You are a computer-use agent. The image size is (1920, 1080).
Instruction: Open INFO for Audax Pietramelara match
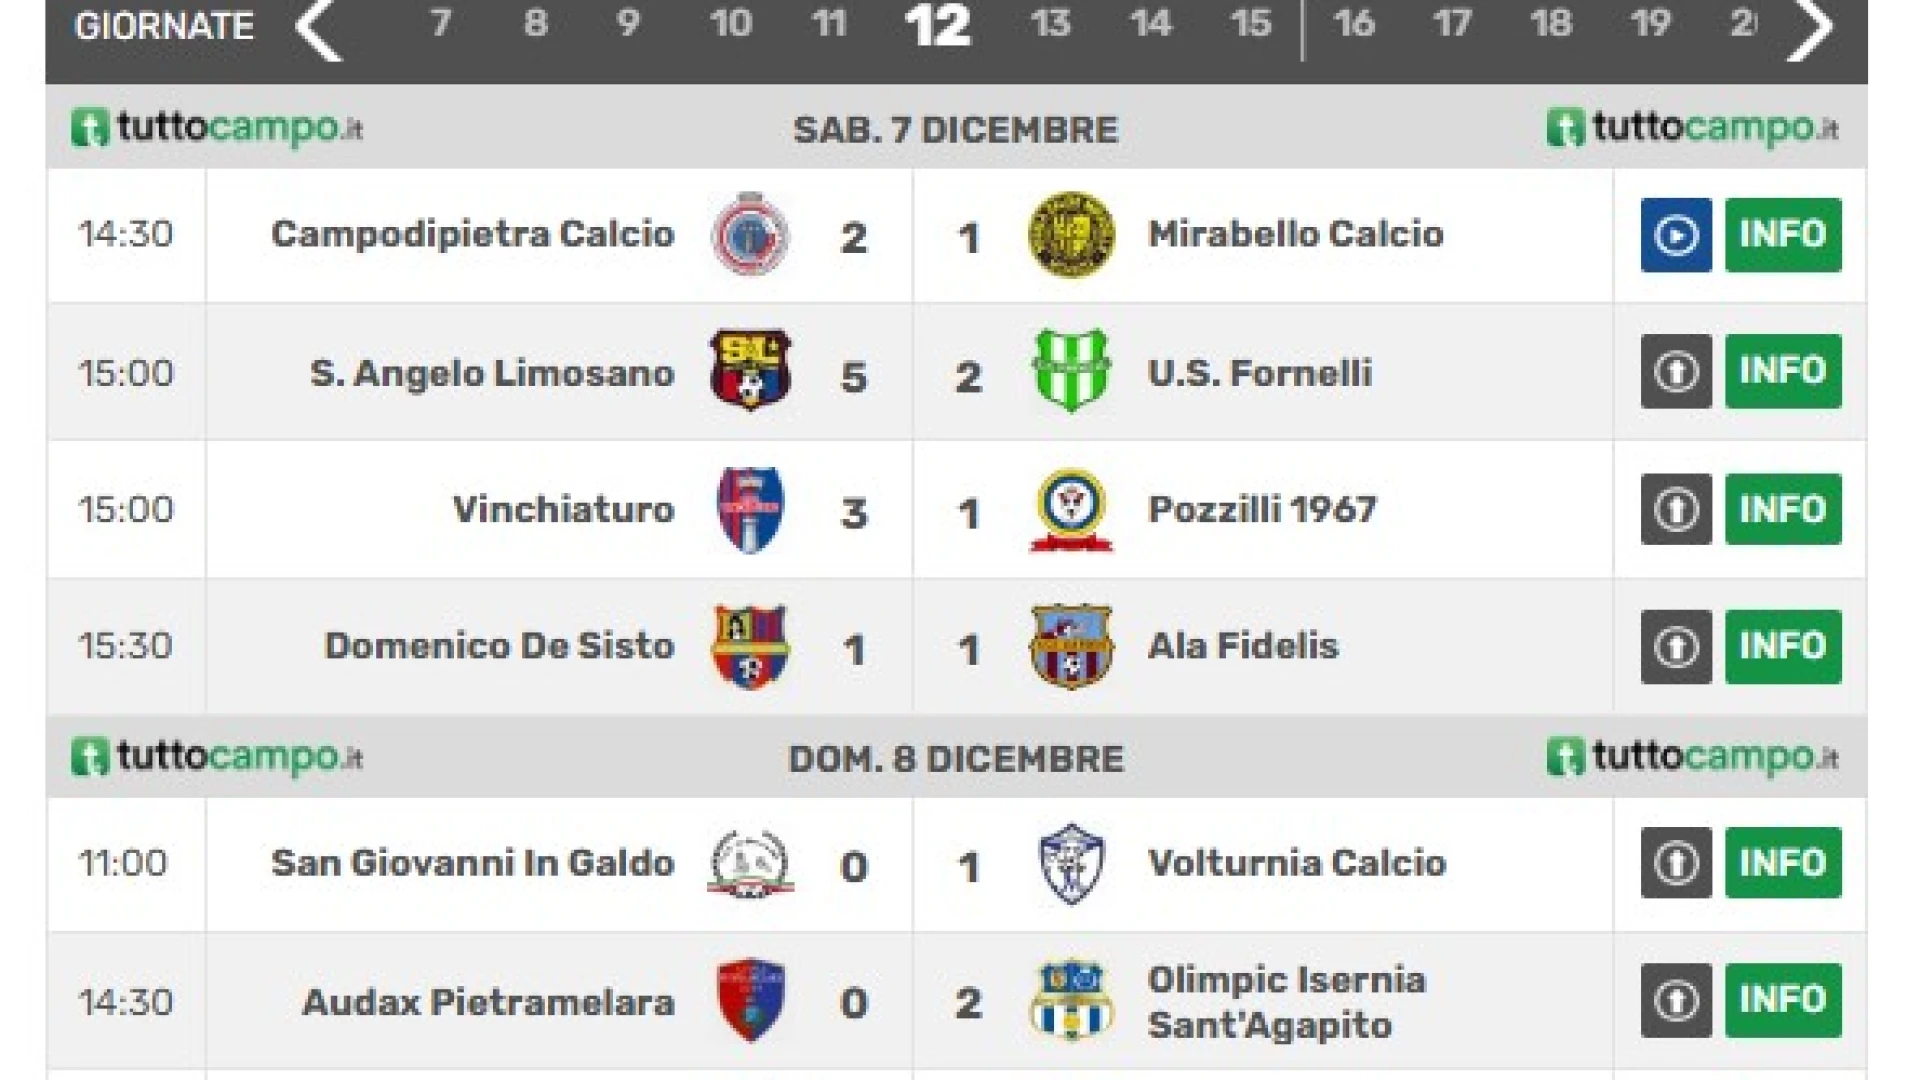click(x=1783, y=1000)
